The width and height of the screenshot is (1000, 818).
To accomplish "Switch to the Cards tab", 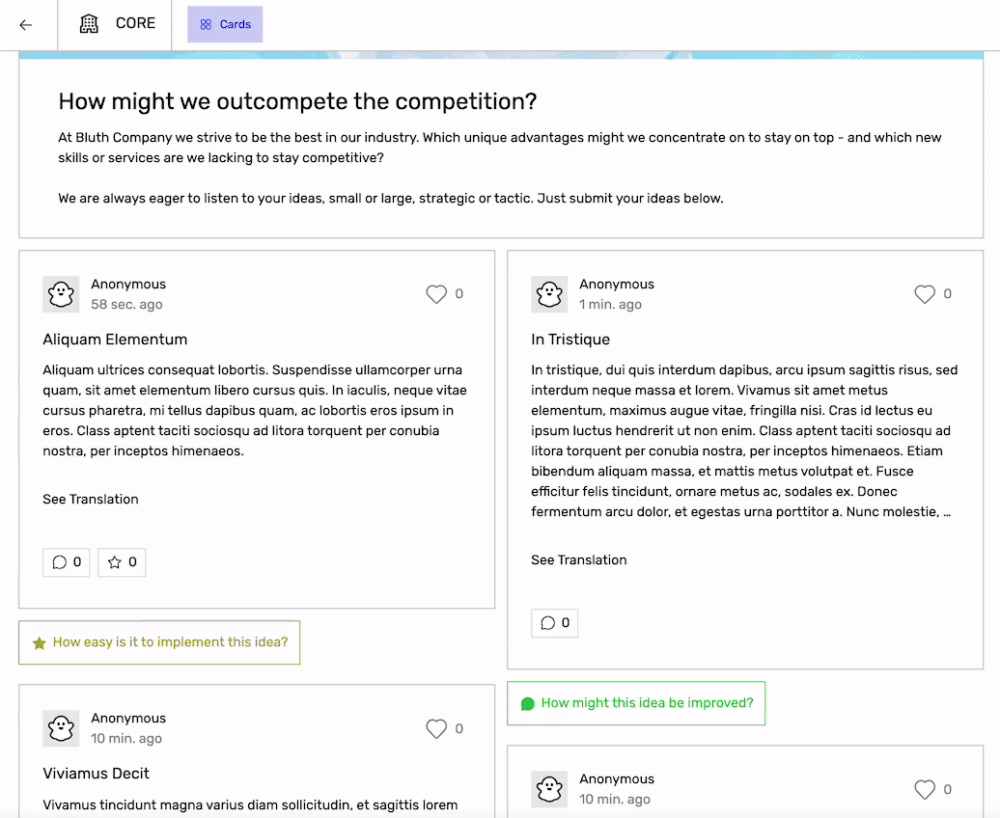I will click(225, 25).
